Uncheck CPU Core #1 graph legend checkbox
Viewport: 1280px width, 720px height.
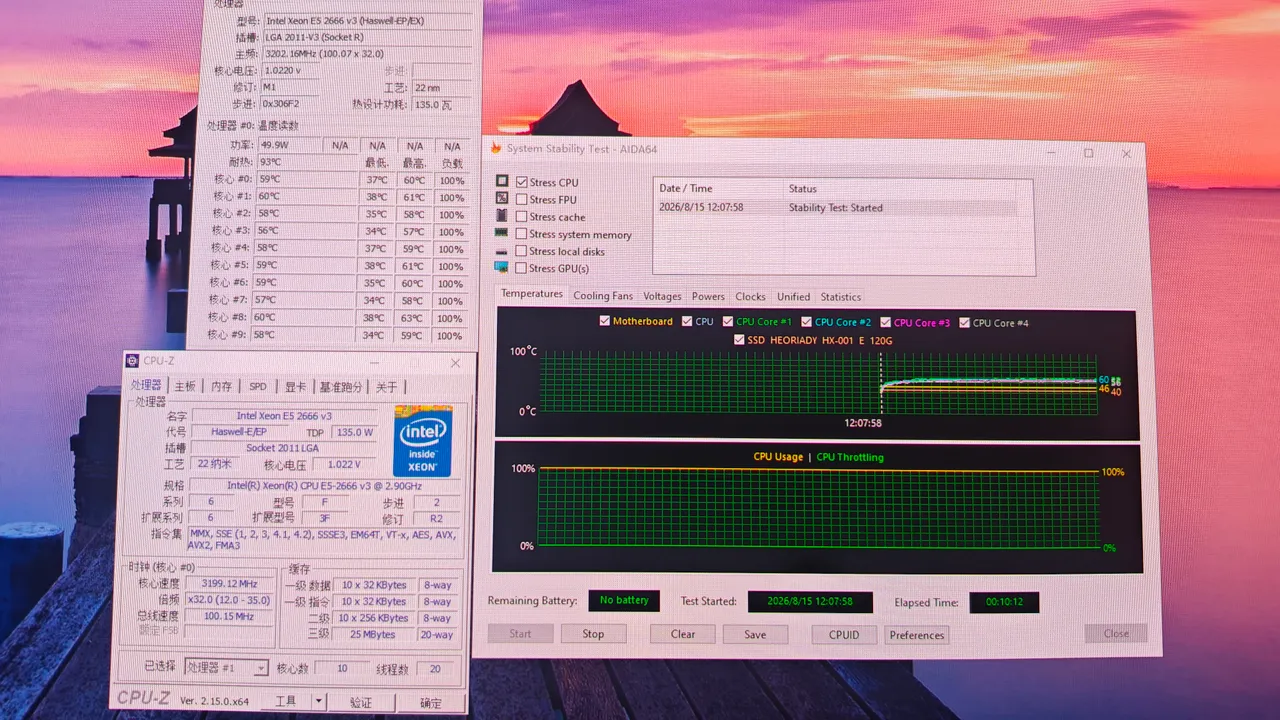click(727, 322)
